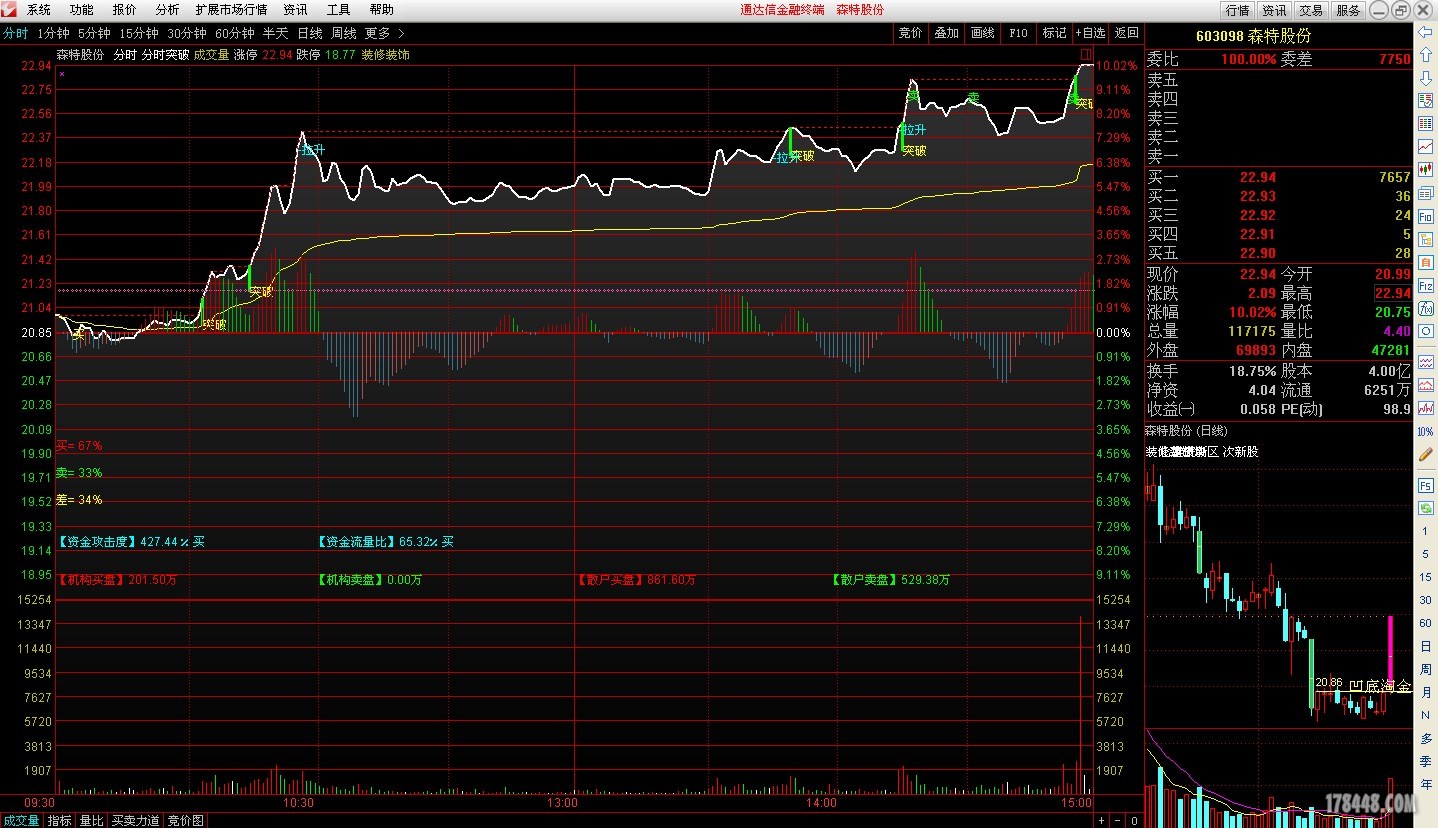Select the 指标 bottom tab
The width and height of the screenshot is (1438, 828).
59,820
